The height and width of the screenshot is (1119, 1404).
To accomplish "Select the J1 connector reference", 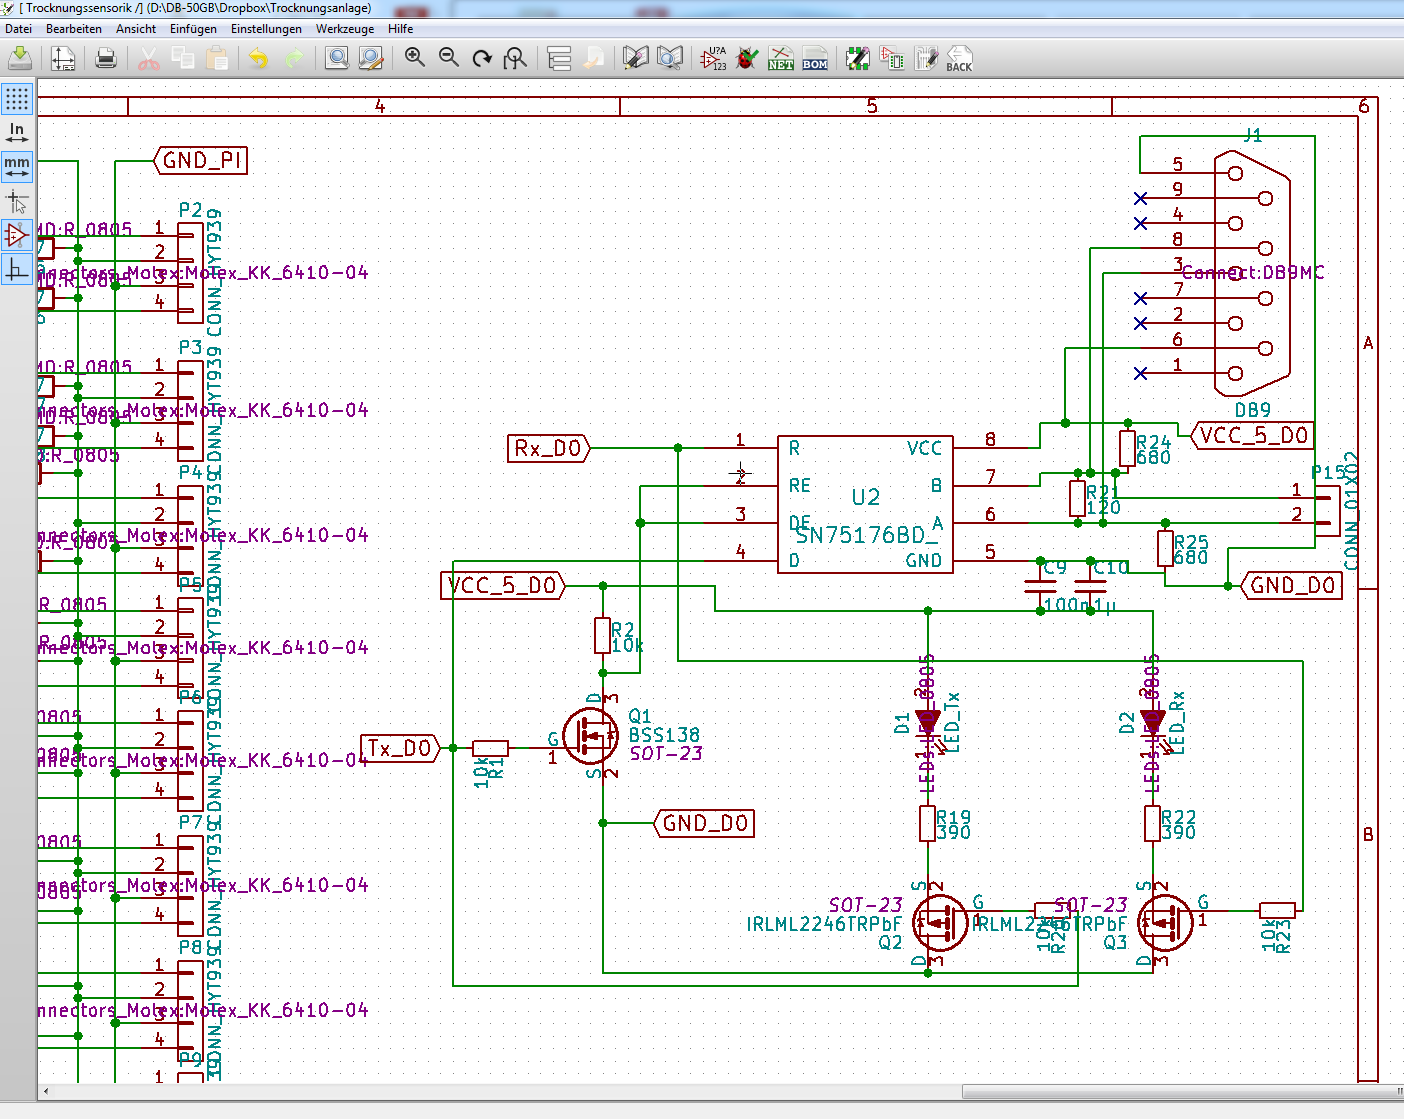I will coord(1253,135).
